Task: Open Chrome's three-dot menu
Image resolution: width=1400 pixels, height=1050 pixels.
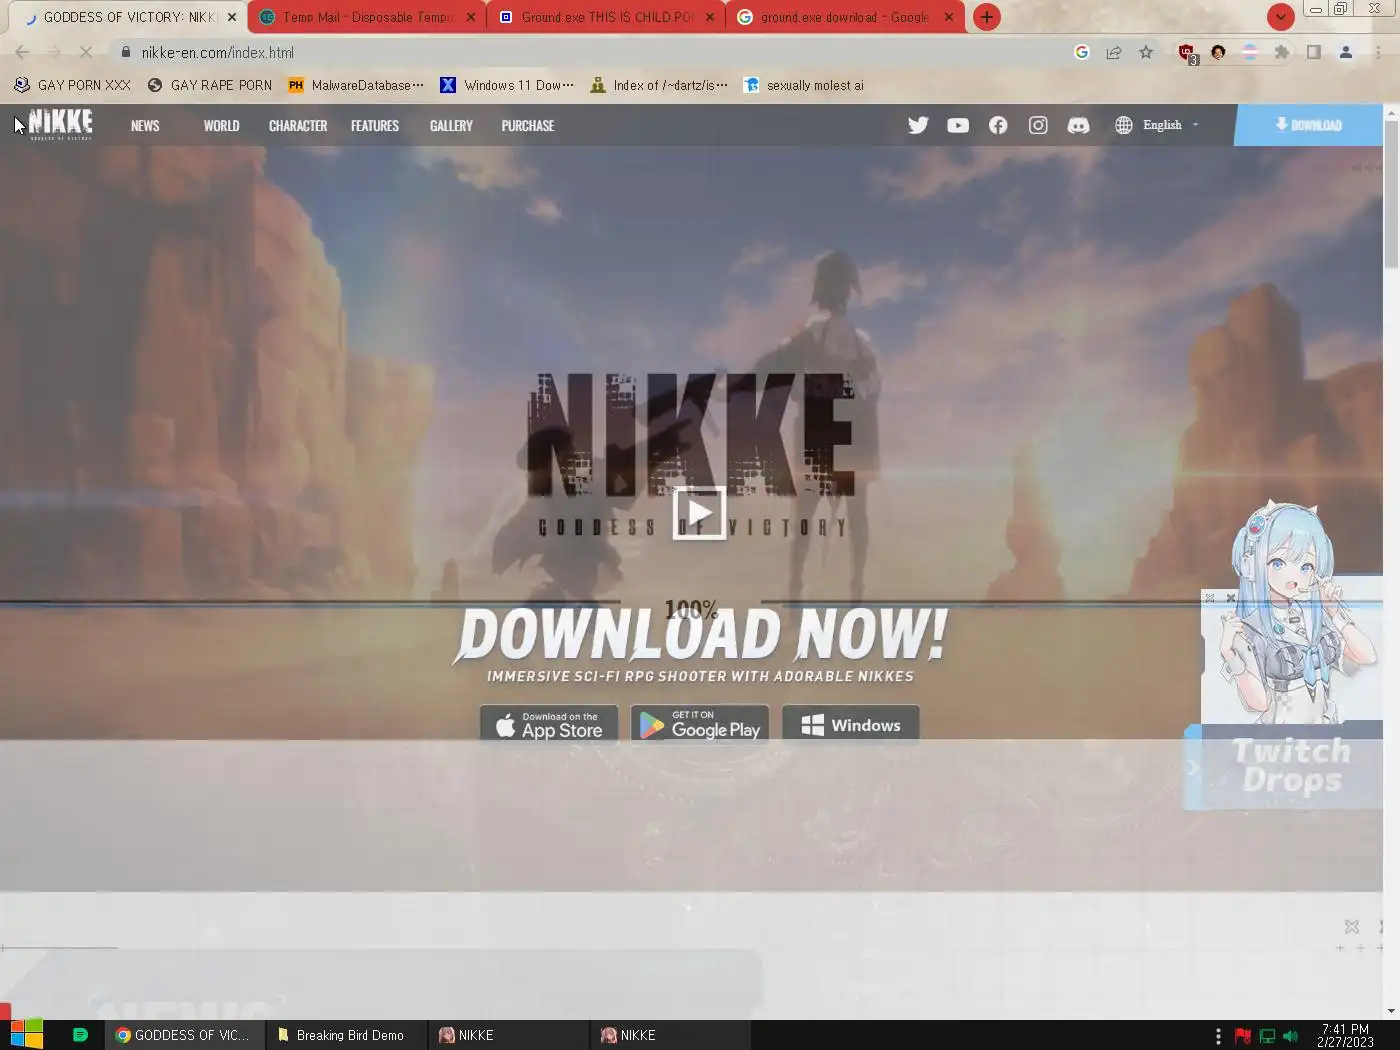Action: (x=1378, y=52)
